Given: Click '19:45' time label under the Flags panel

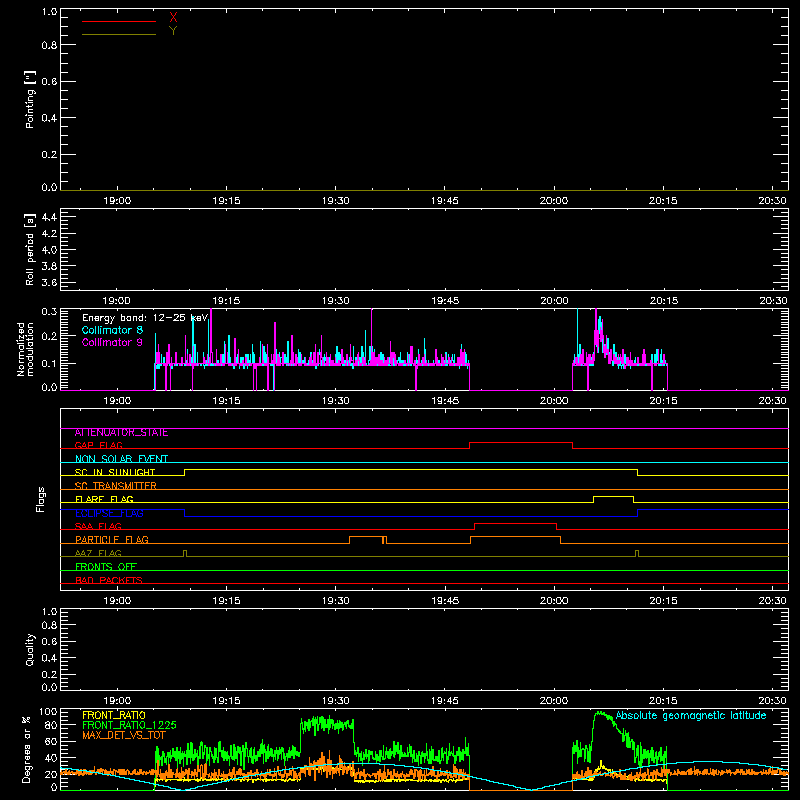Looking at the screenshot, I should [x=445, y=601].
